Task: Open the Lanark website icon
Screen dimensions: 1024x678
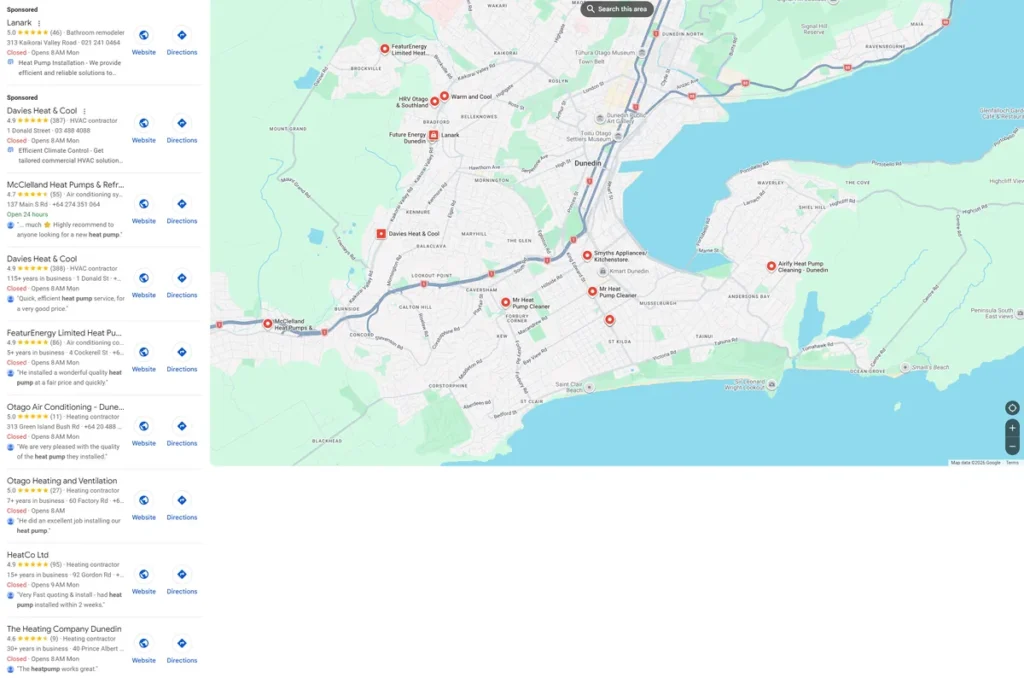Action: click(144, 35)
